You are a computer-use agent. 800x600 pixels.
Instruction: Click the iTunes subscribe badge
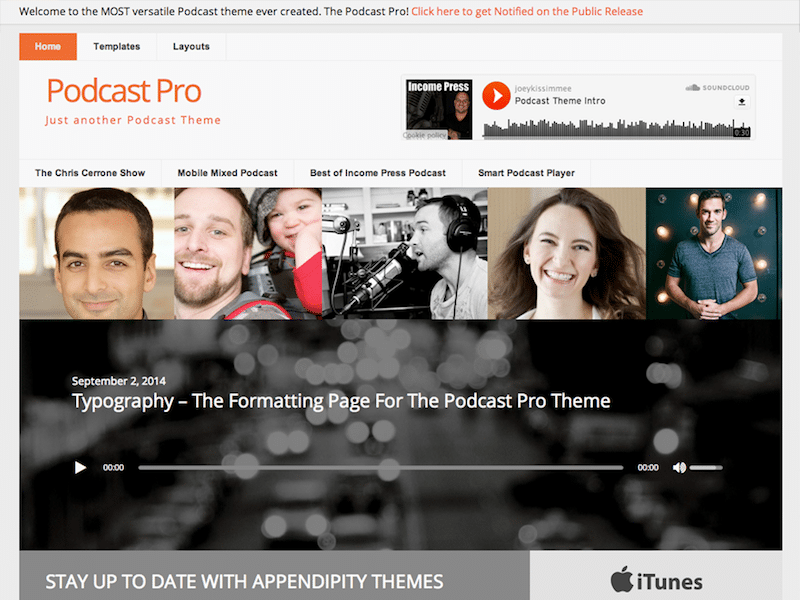(656, 581)
